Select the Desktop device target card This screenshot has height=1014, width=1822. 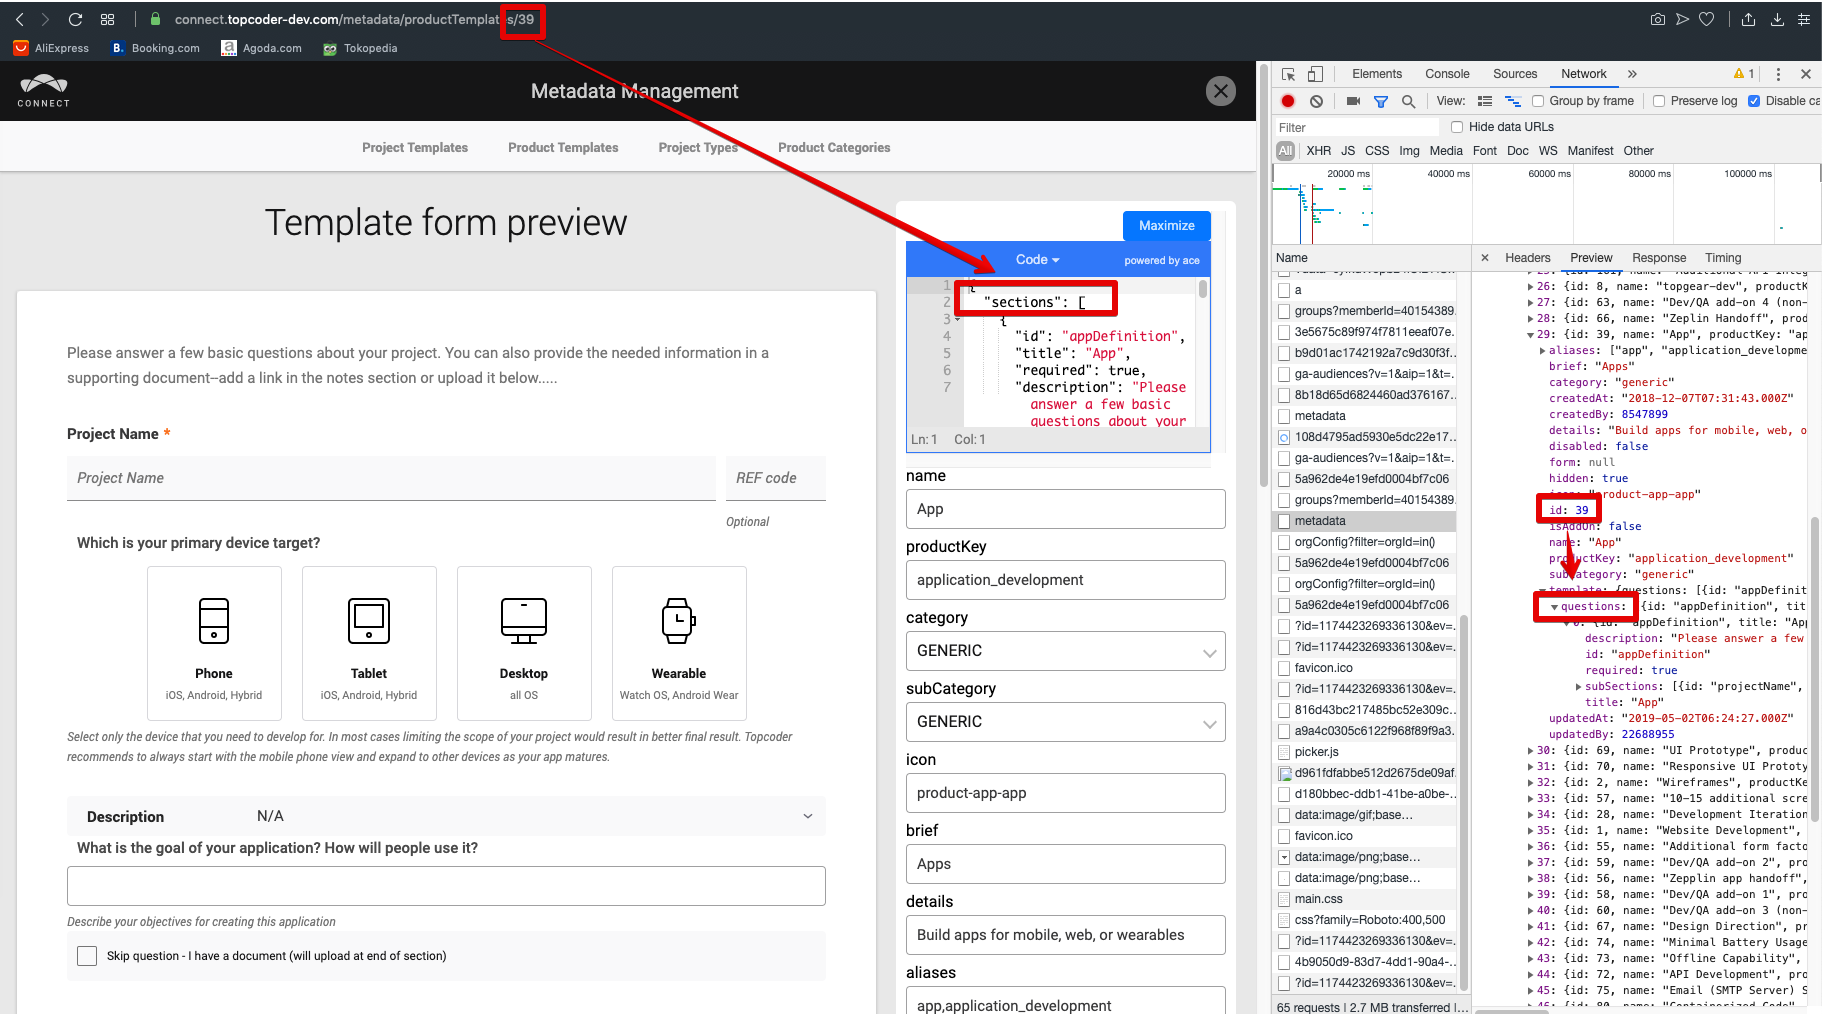coord(524,643)
